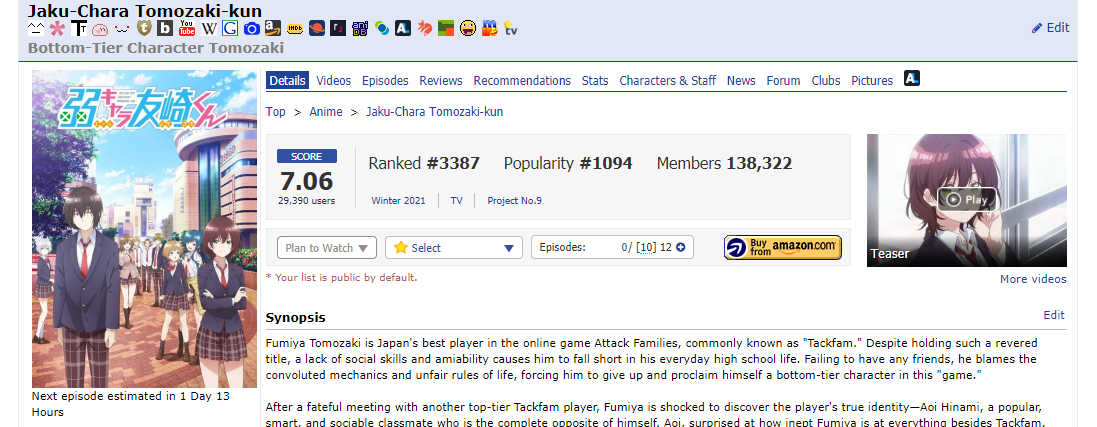Click the yellow grinning smiley icon
The width and height of the screenshot is (1097, 427).
(468, 29)
